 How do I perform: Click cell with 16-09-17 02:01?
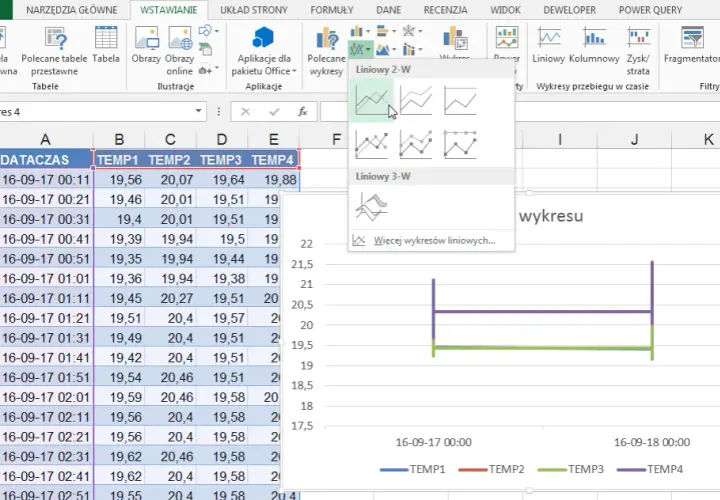(x=46, y=397)
